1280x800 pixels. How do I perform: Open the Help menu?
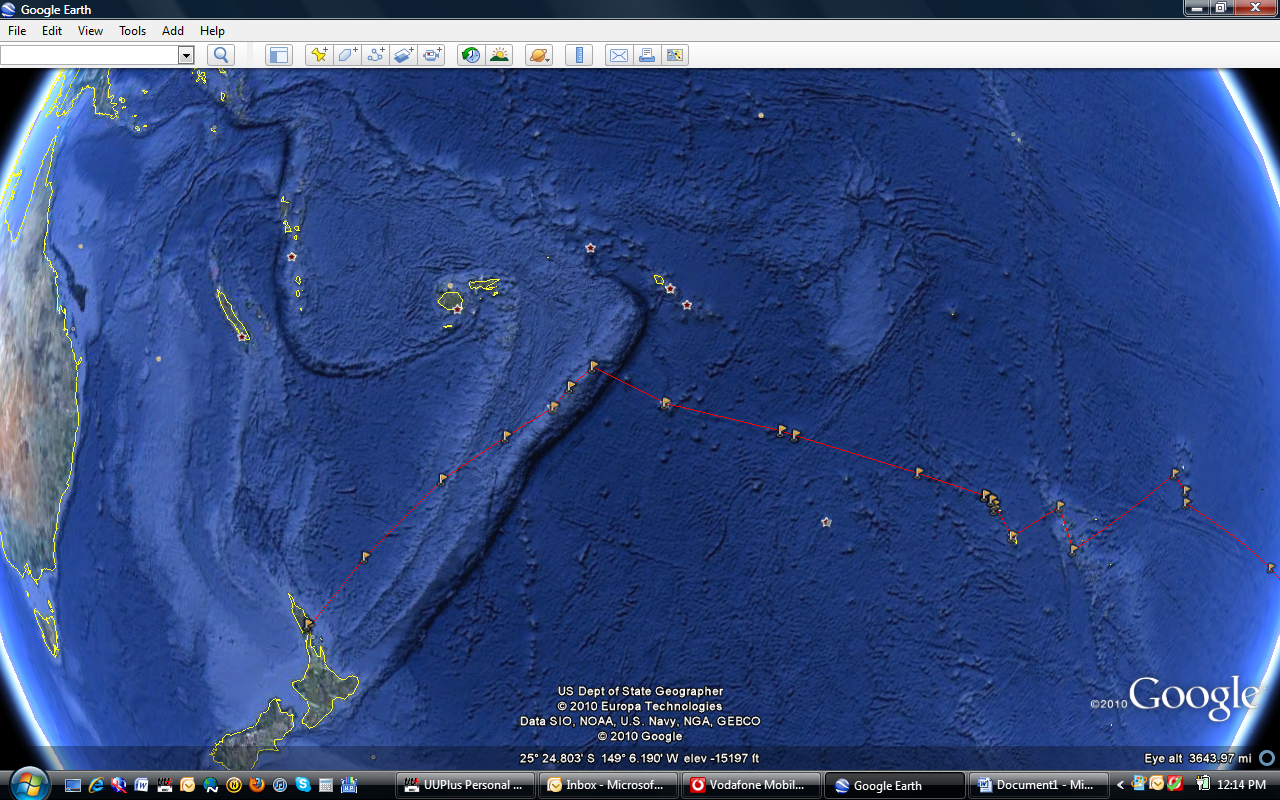[212, 31]
